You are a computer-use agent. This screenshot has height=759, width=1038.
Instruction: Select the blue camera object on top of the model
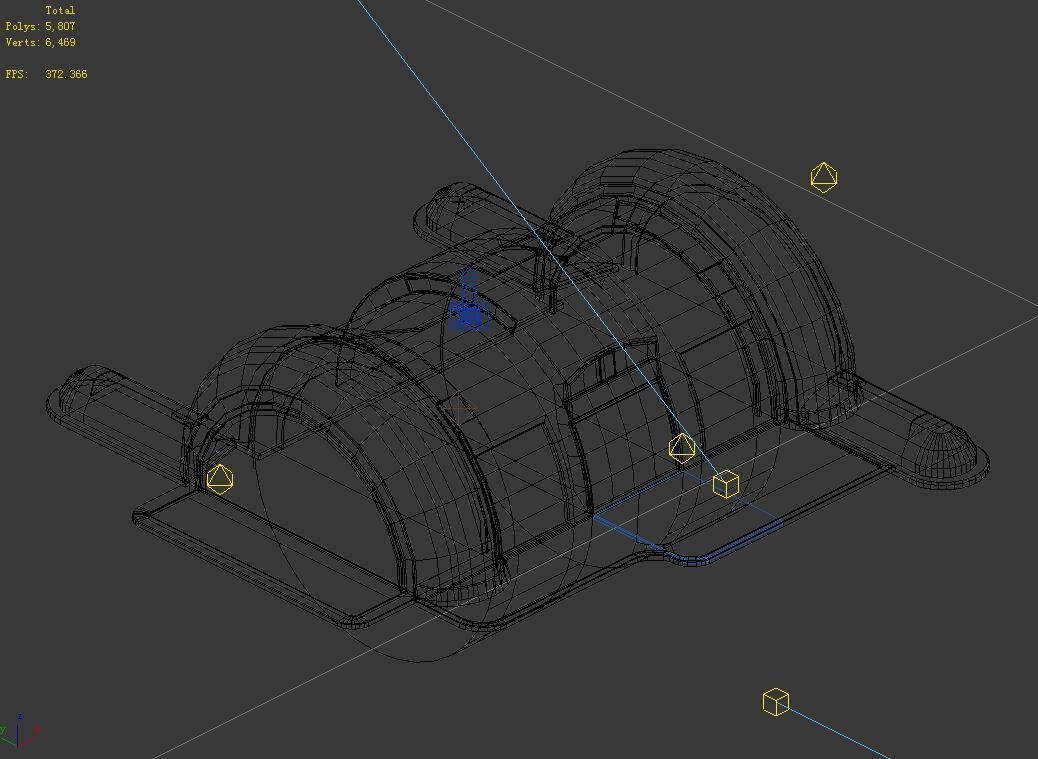click(469, 302)
